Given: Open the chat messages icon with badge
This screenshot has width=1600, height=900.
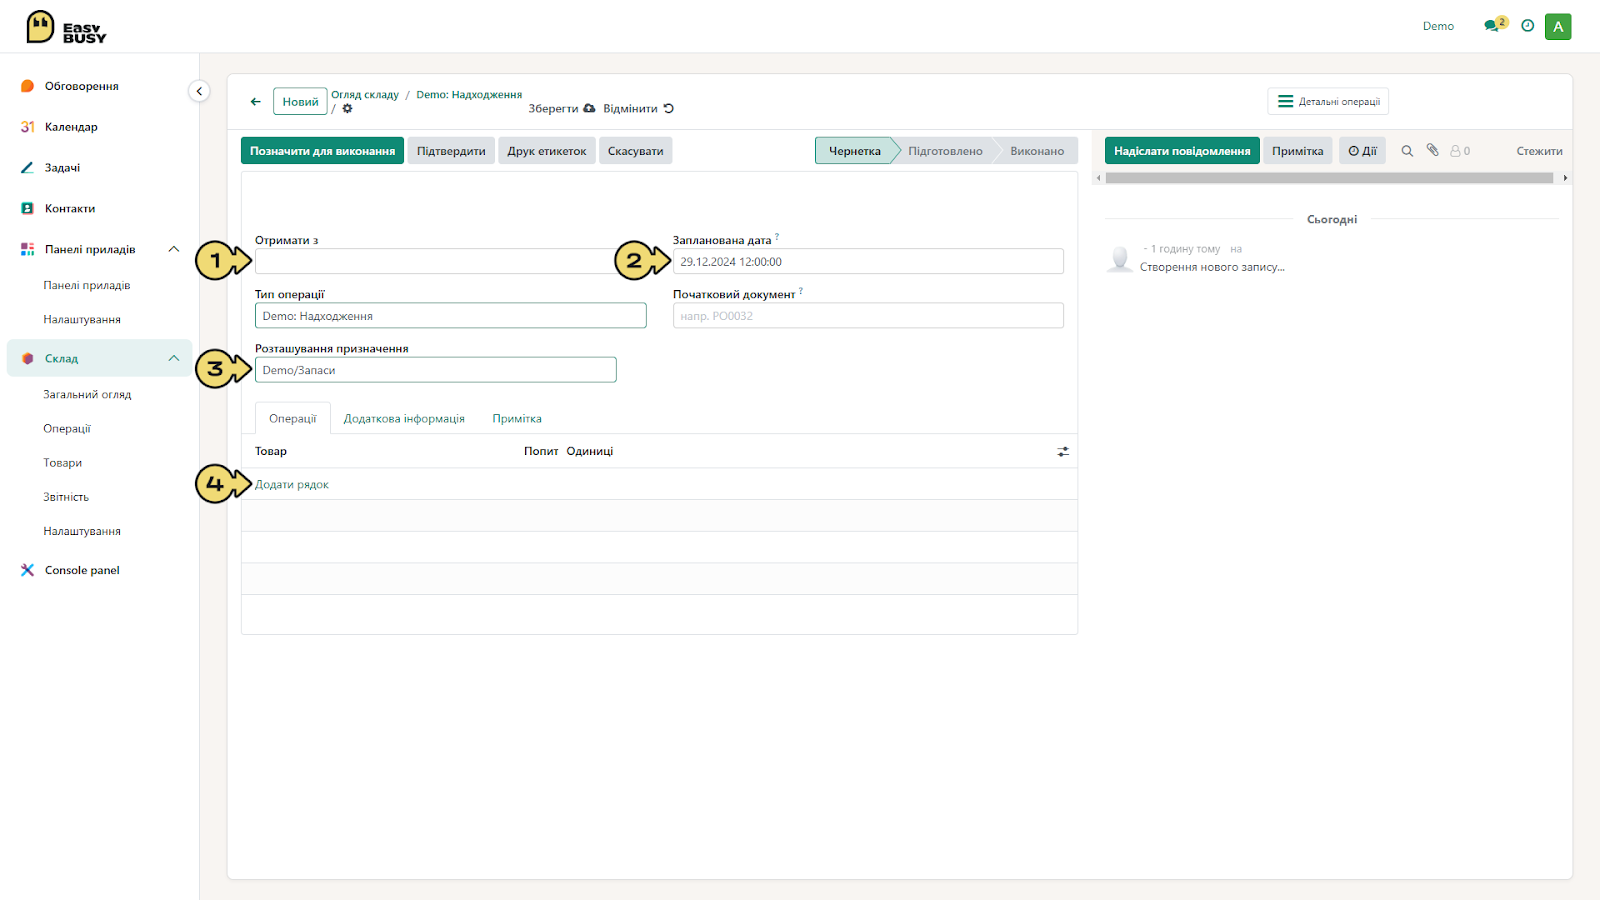Looking at the screenshot, I should 1494,25.
